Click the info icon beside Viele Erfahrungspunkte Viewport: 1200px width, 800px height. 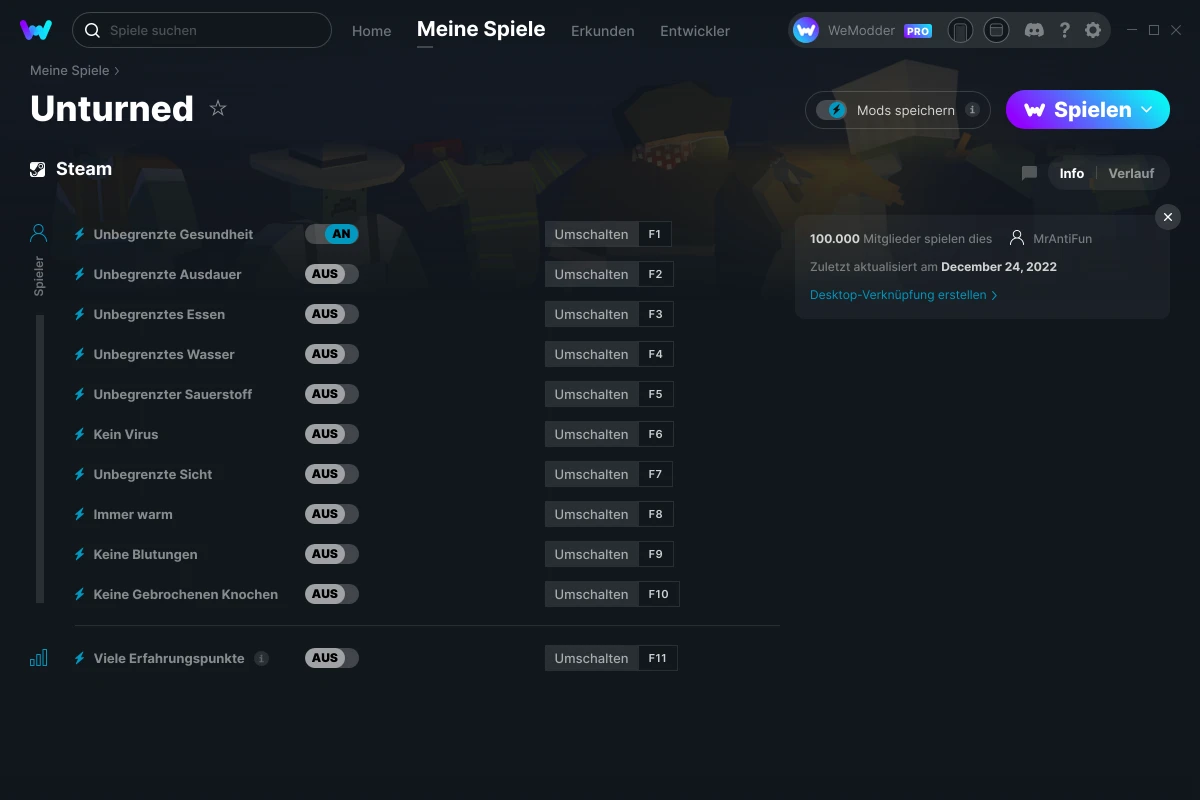pyautogui.click(x=261, y=658)
